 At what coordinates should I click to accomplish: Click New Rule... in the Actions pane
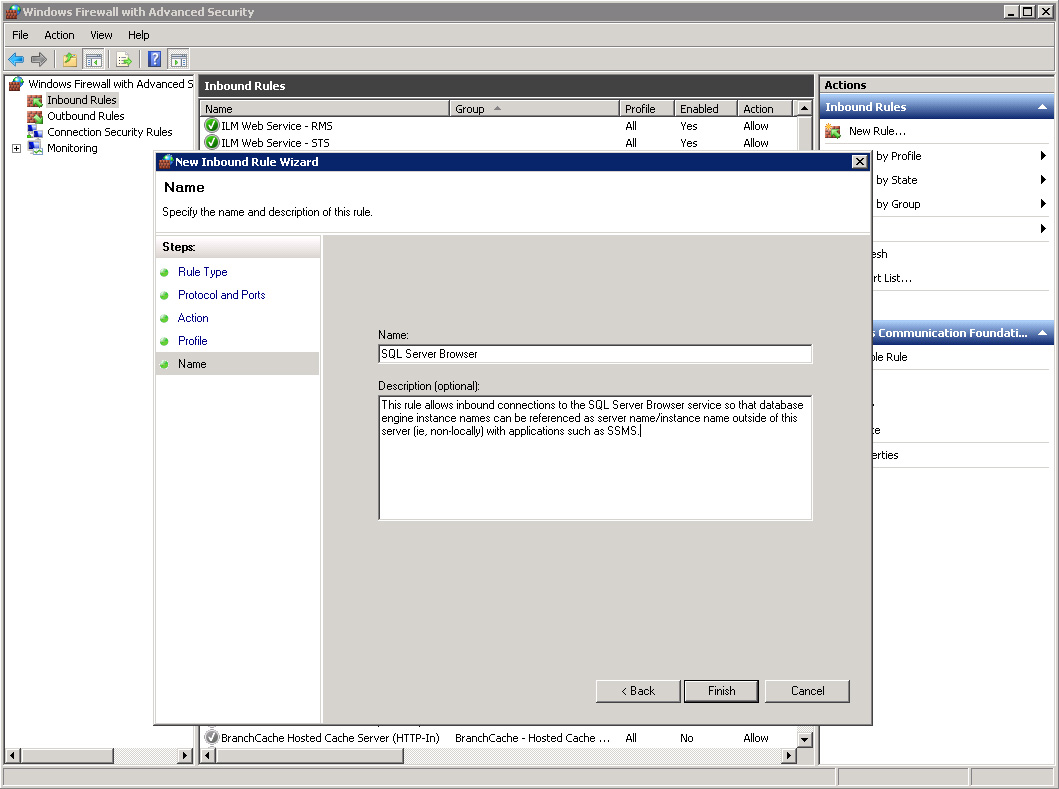[877, 131]
